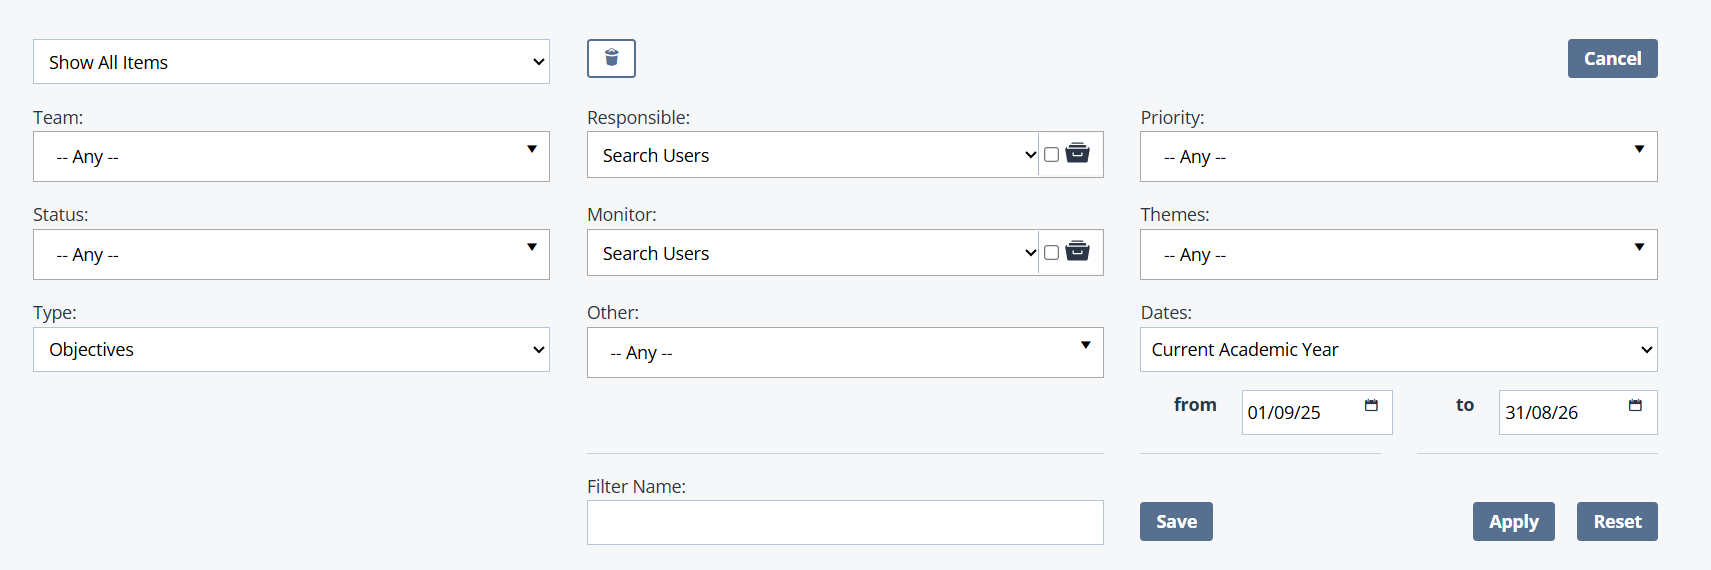1711x570 pixels.
Task: Click the Reset button
Action: [1617, 521]
